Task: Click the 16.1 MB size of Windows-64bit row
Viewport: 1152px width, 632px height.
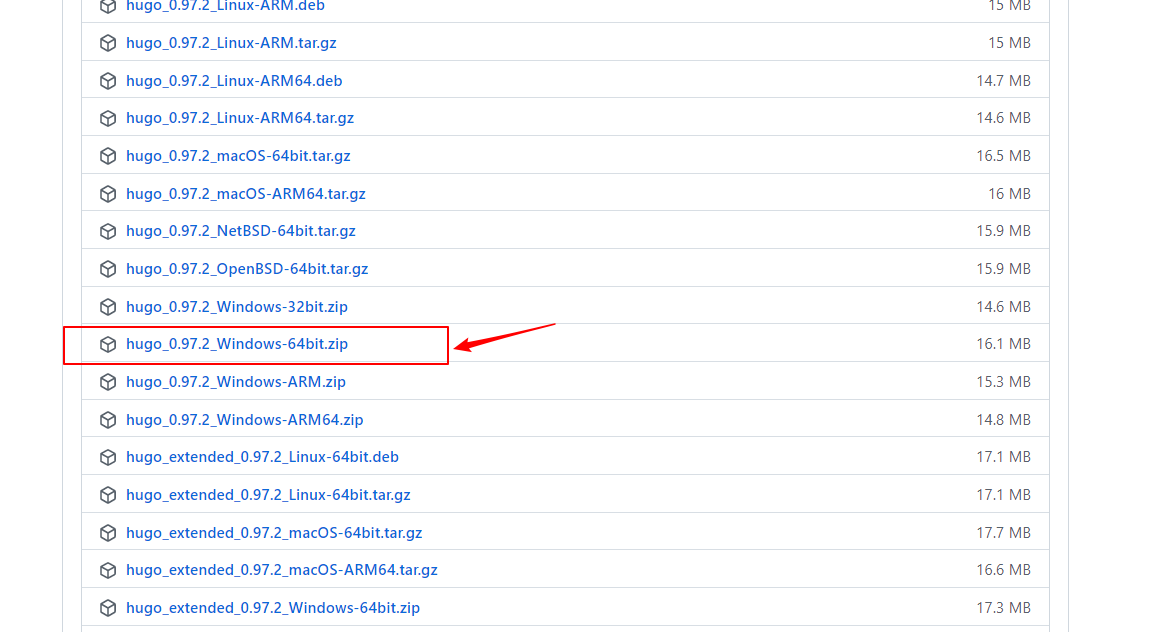Action: coord(1003,344)
